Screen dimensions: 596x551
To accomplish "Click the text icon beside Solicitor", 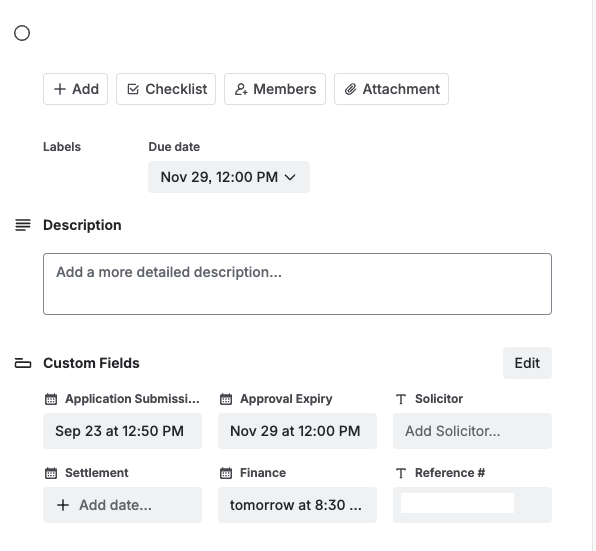I will pyautogui.click(x=401, y=399).
